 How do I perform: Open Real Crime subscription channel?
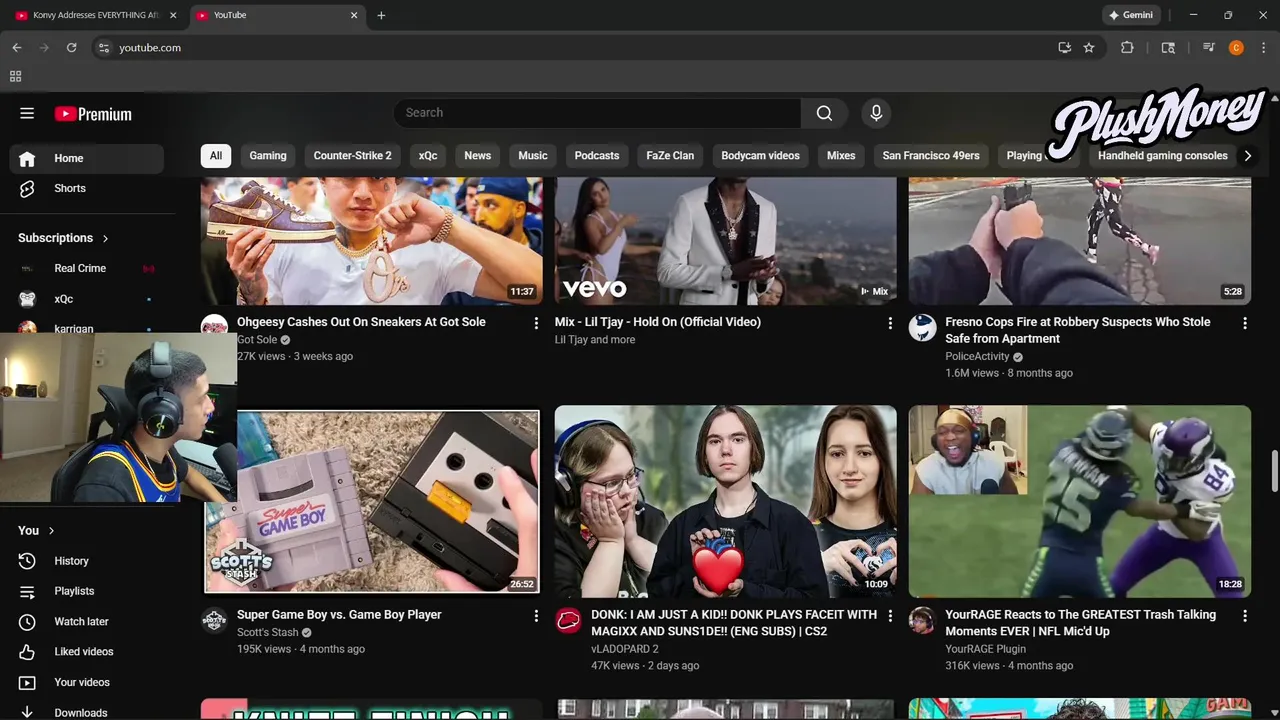coord(87,268)
